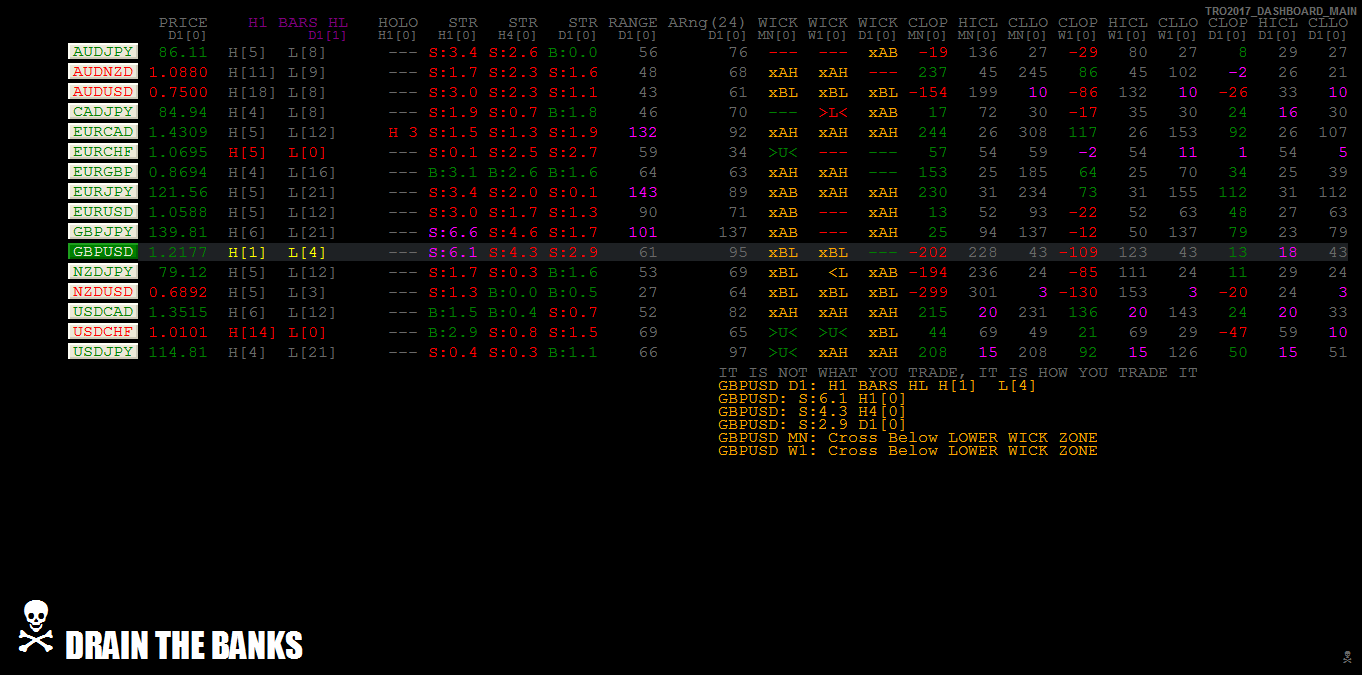Click the CADJPY price 84.94
Viewport: 1362px width, 675px height.
point(183,112)
